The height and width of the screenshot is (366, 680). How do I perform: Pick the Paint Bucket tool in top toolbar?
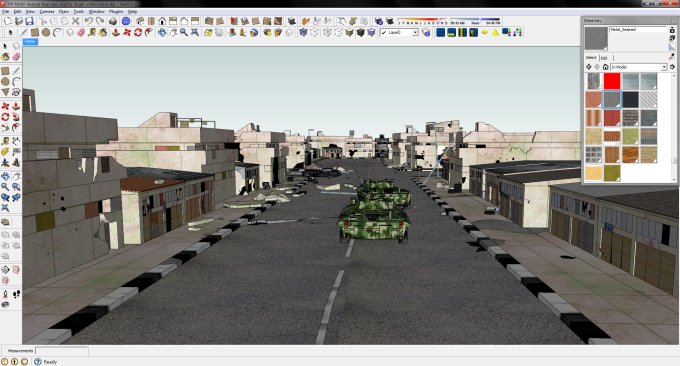[103, 33]
